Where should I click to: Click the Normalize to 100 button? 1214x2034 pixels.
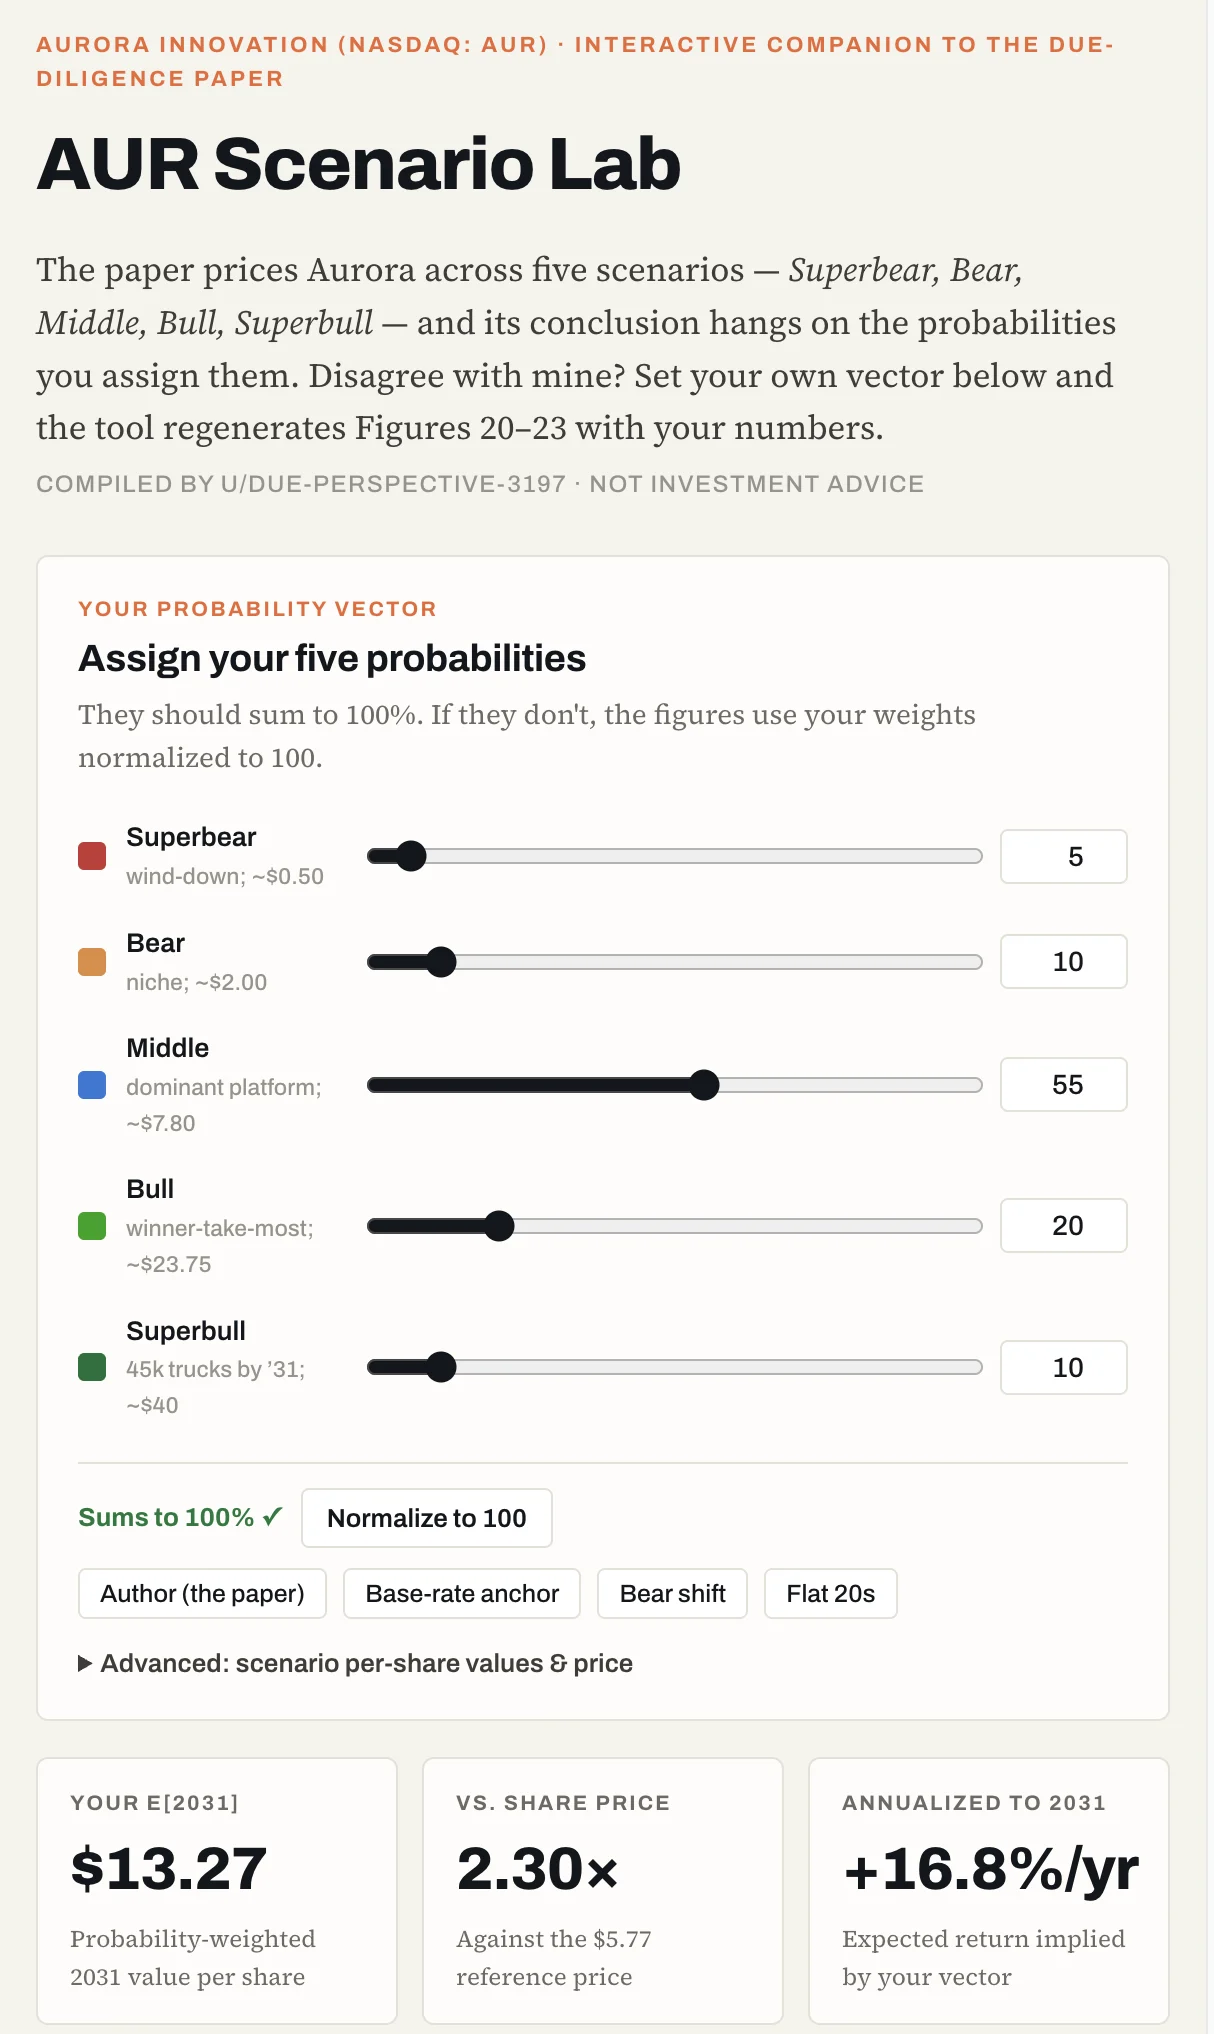click(x=427, y=1518)
